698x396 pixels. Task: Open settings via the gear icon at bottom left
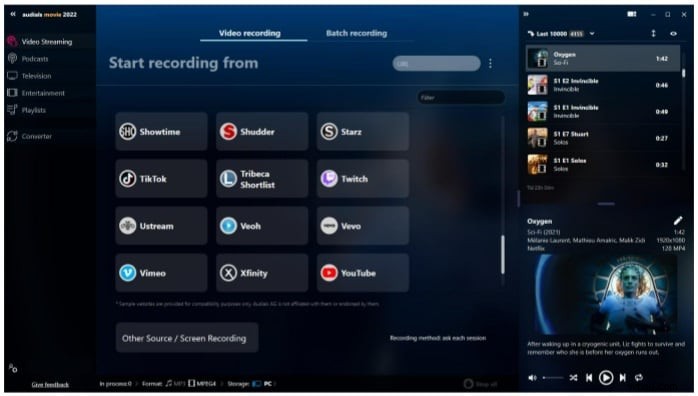13,368
